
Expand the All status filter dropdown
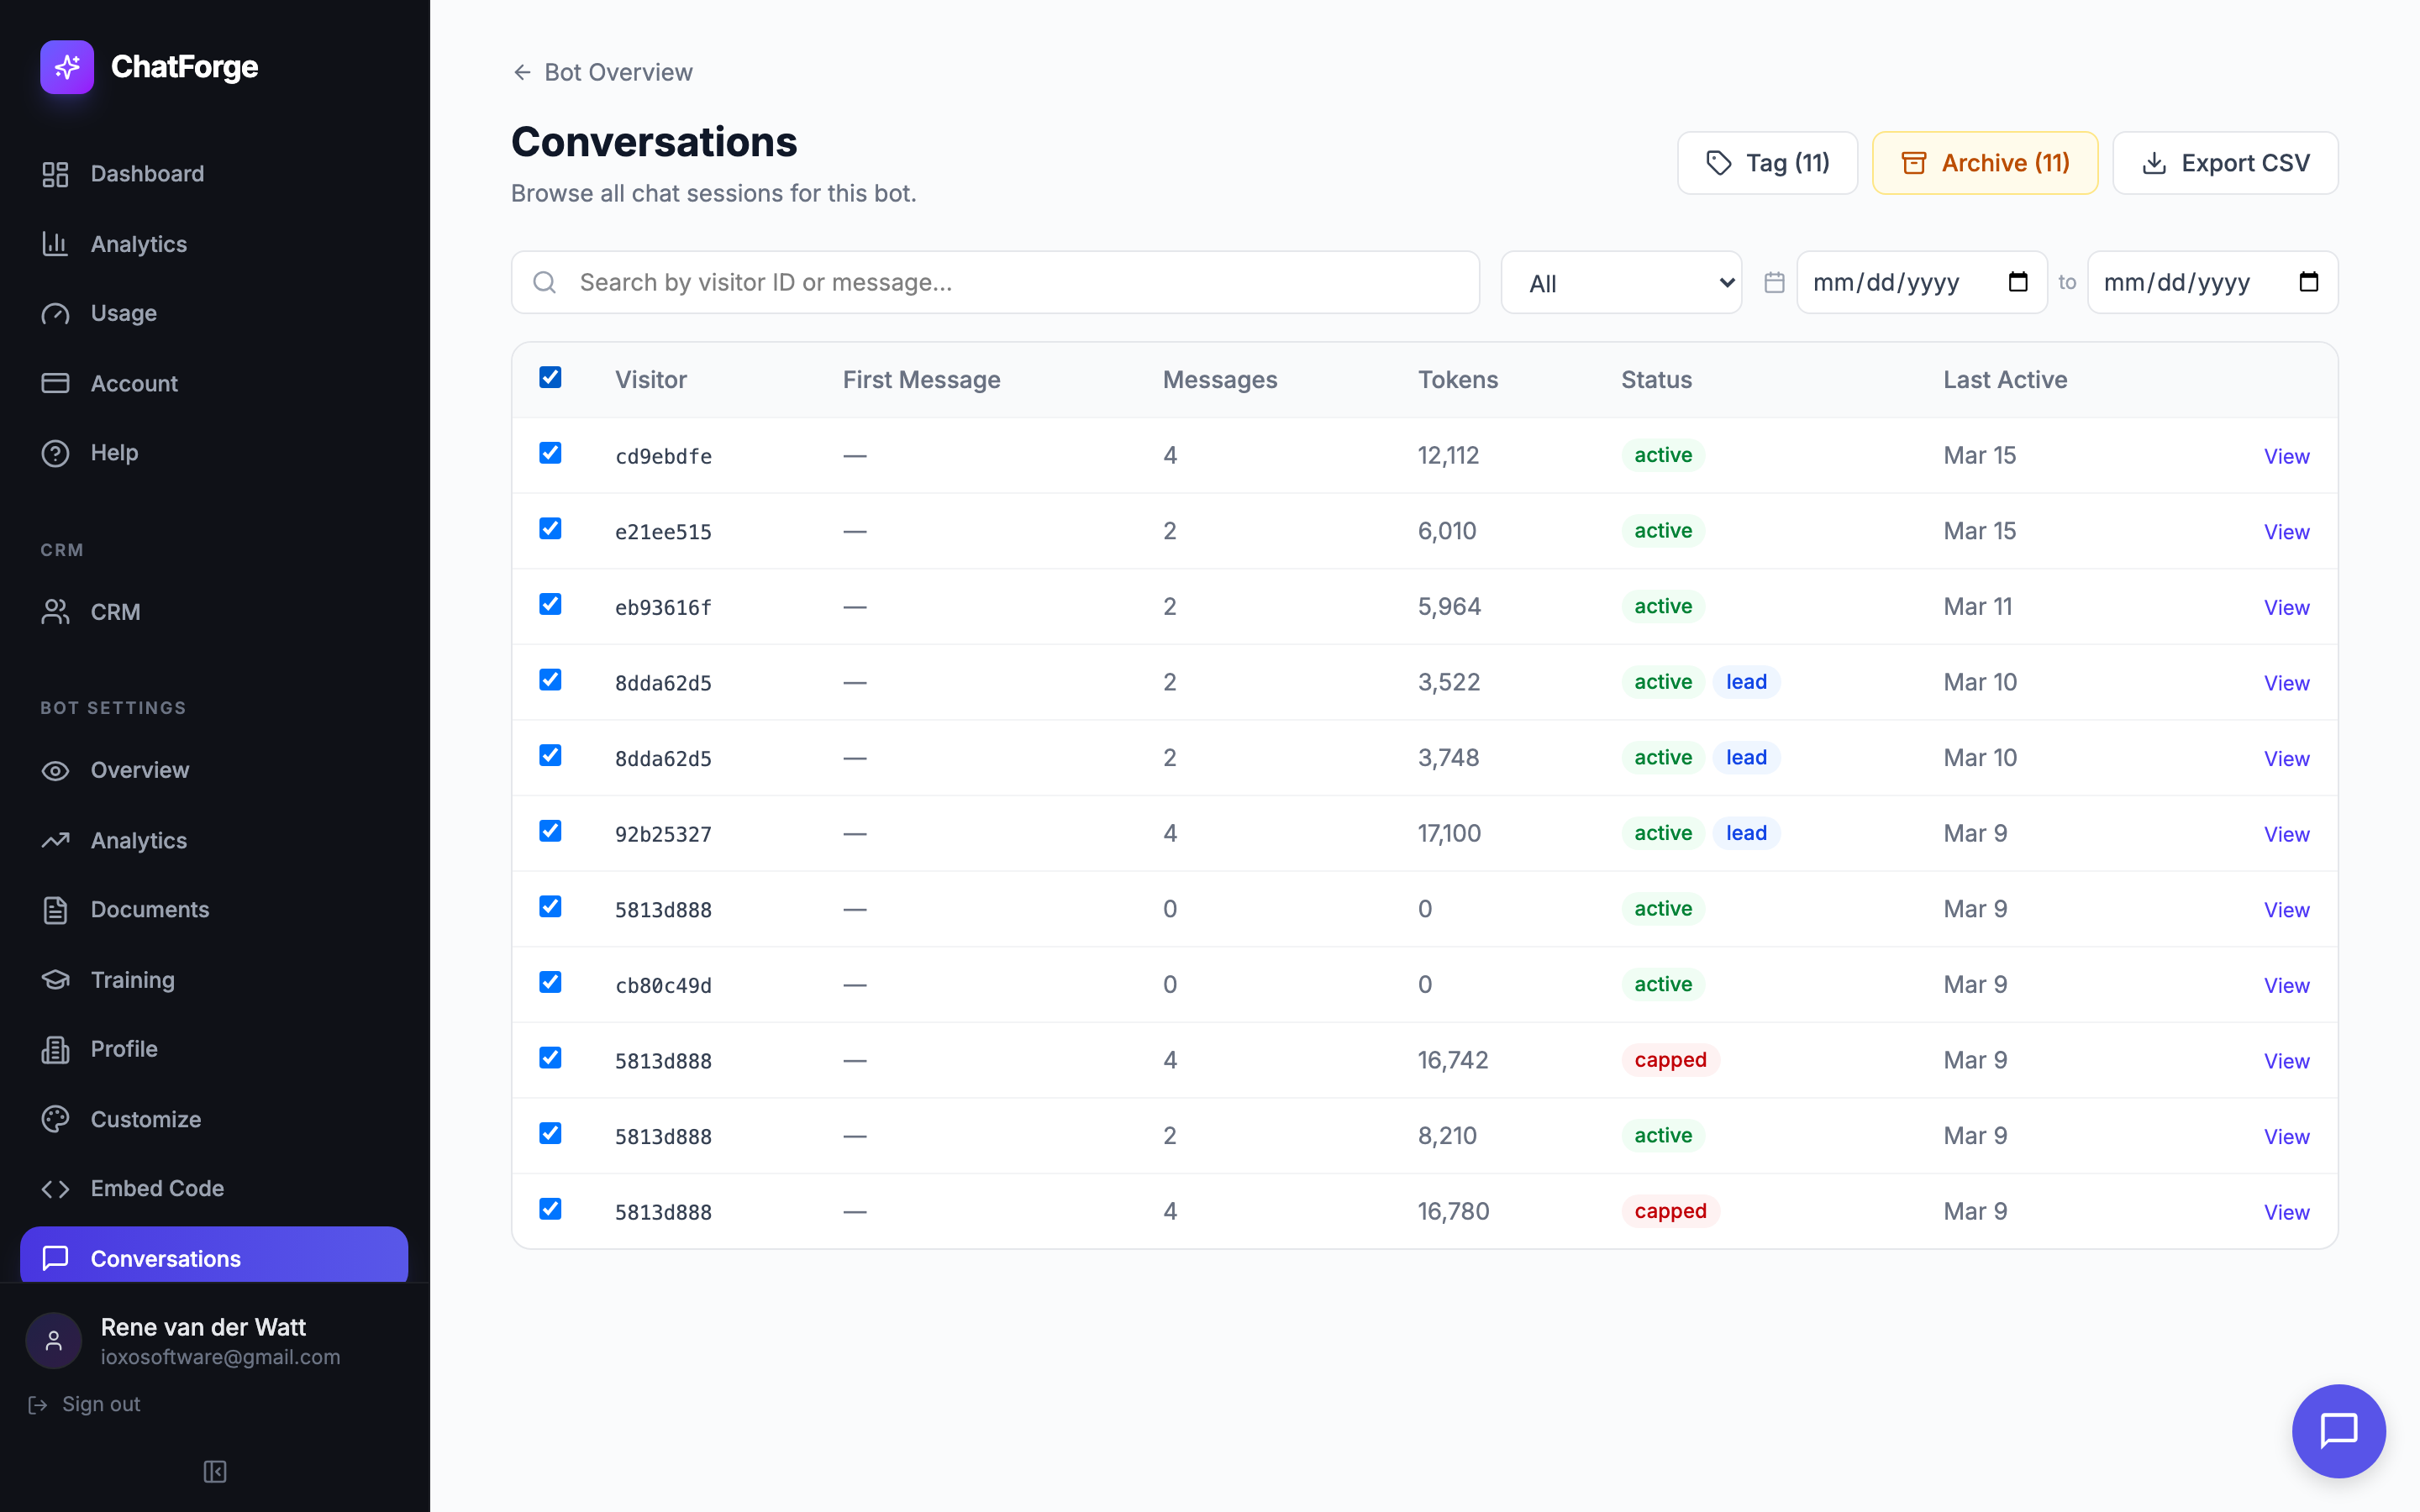point(1621,283)
